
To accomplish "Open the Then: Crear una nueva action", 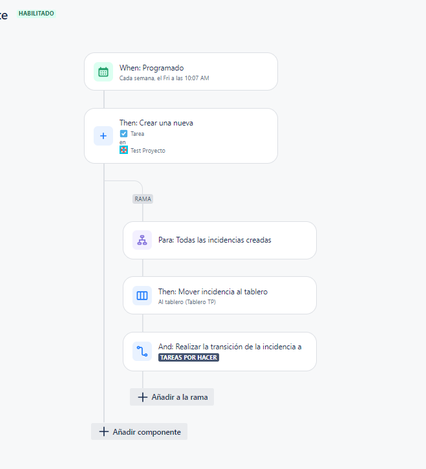I will click(x=181, y=136).
